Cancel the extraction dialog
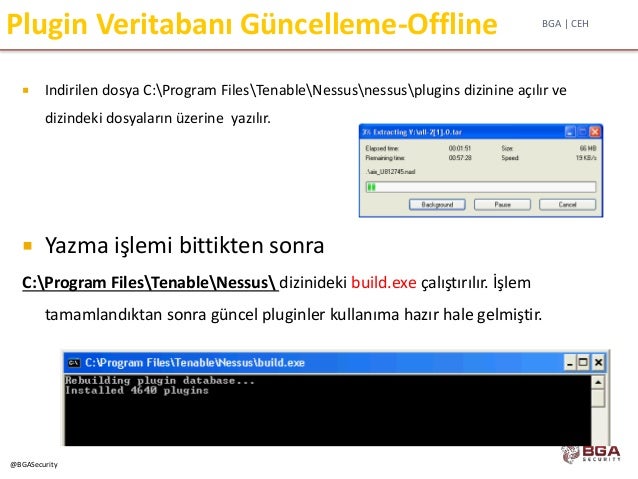 click(567, 204)
